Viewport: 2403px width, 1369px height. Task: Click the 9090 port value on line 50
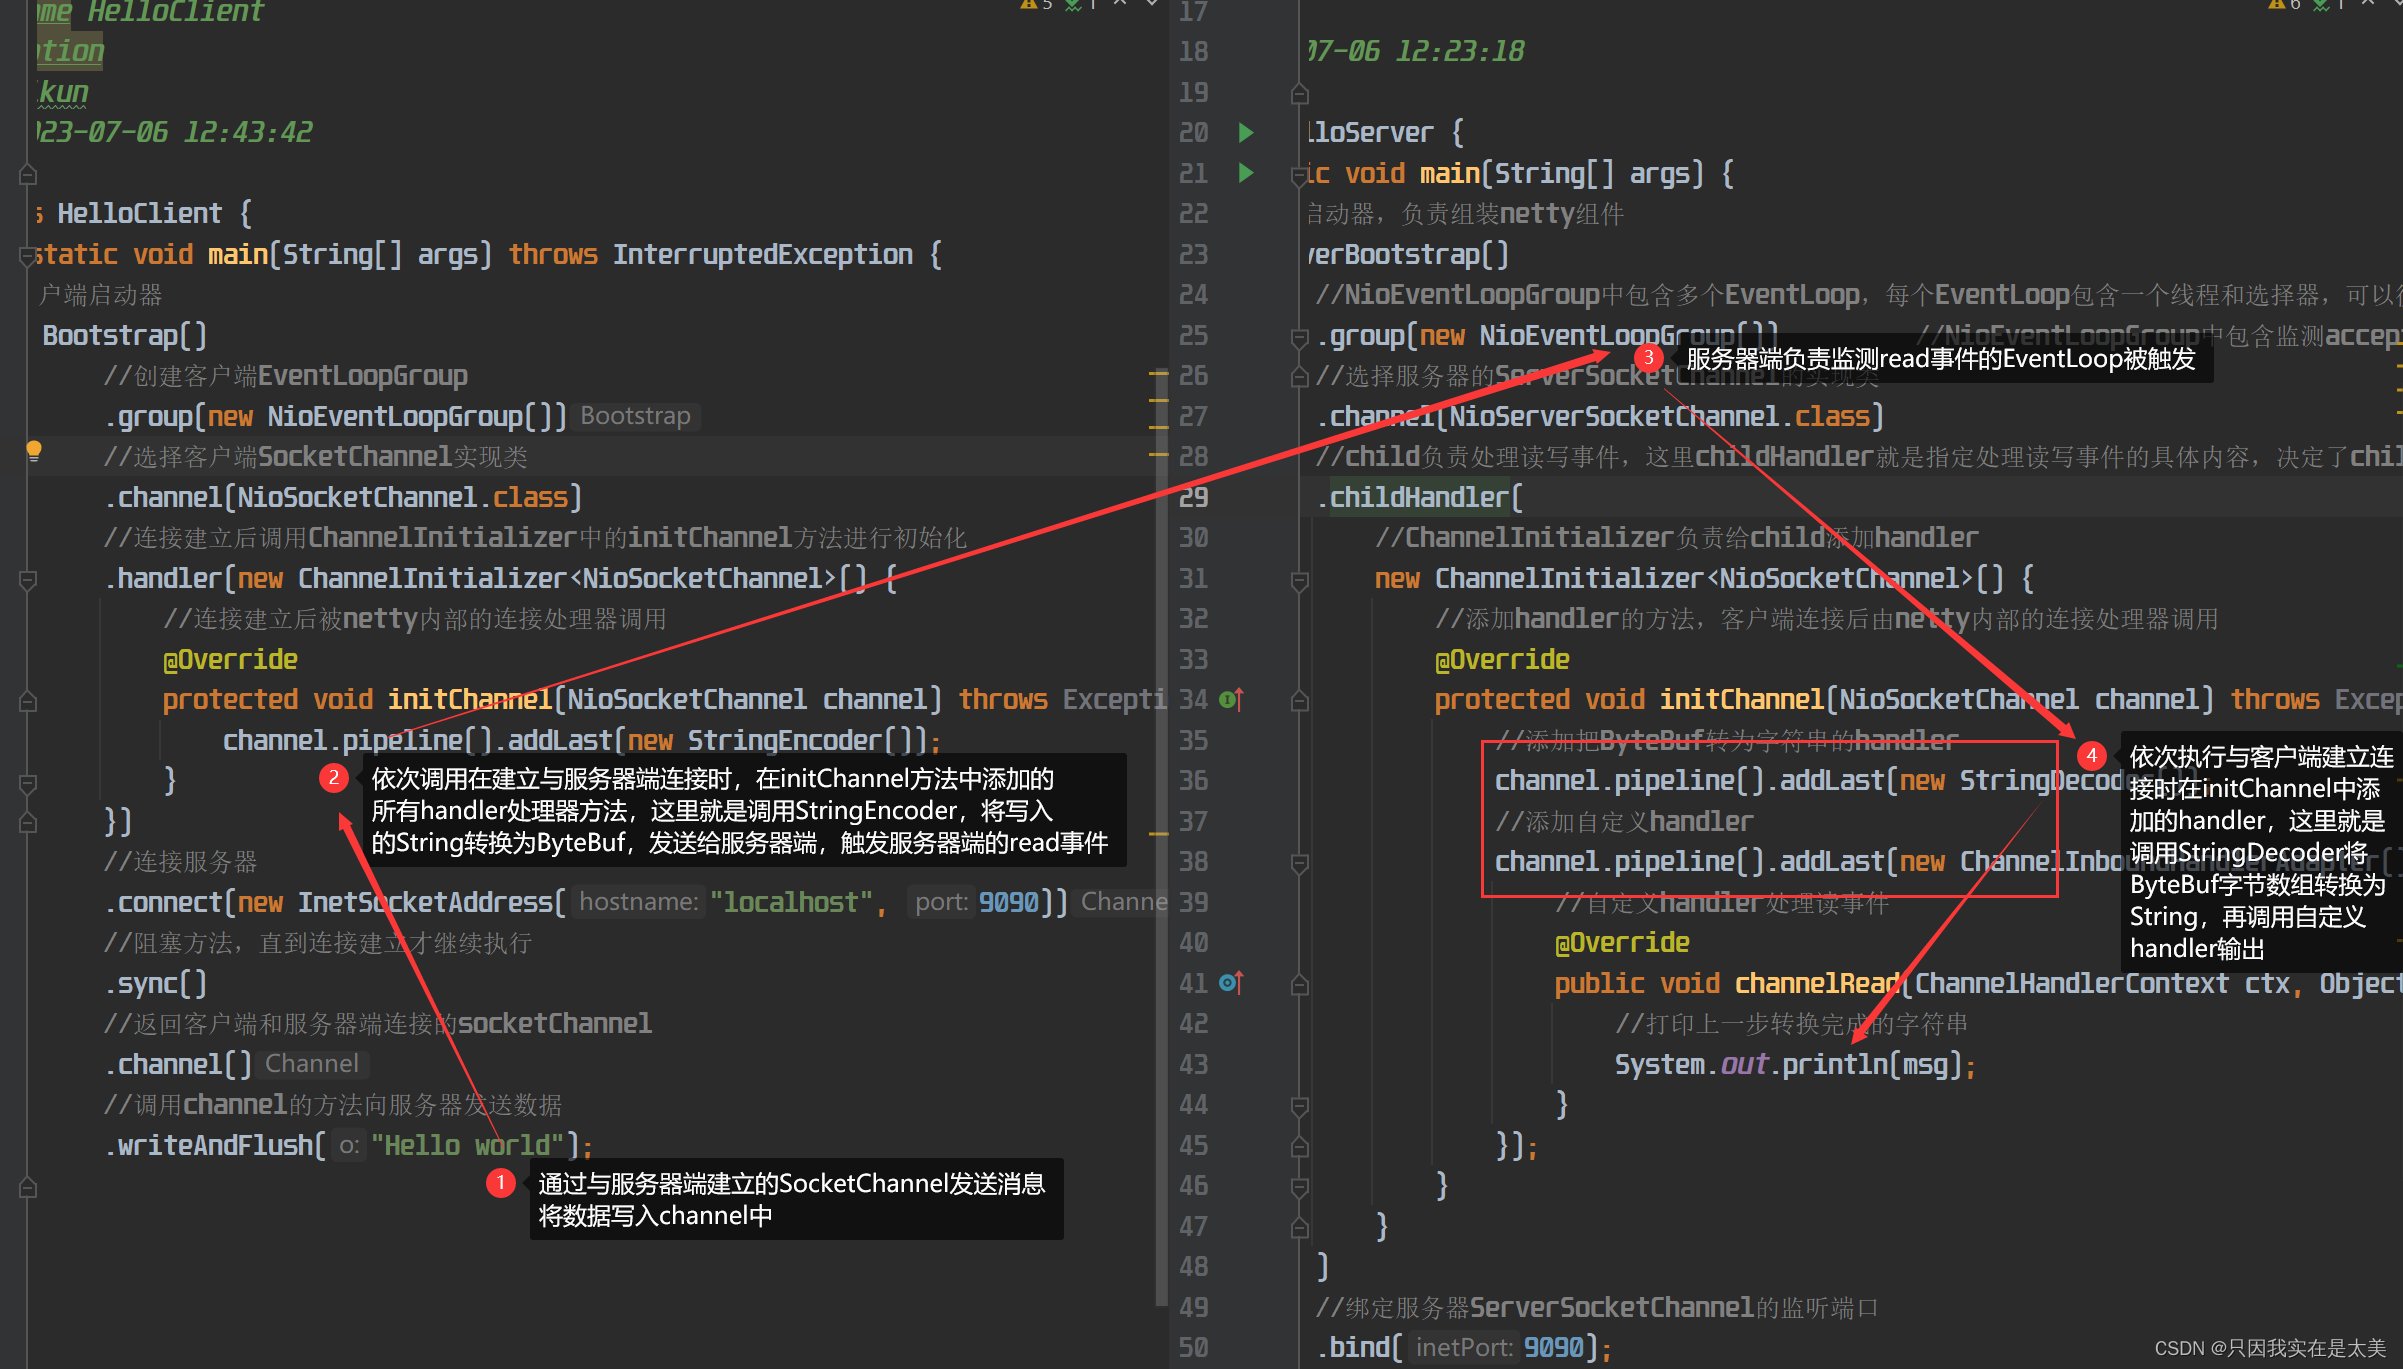1553,1347
